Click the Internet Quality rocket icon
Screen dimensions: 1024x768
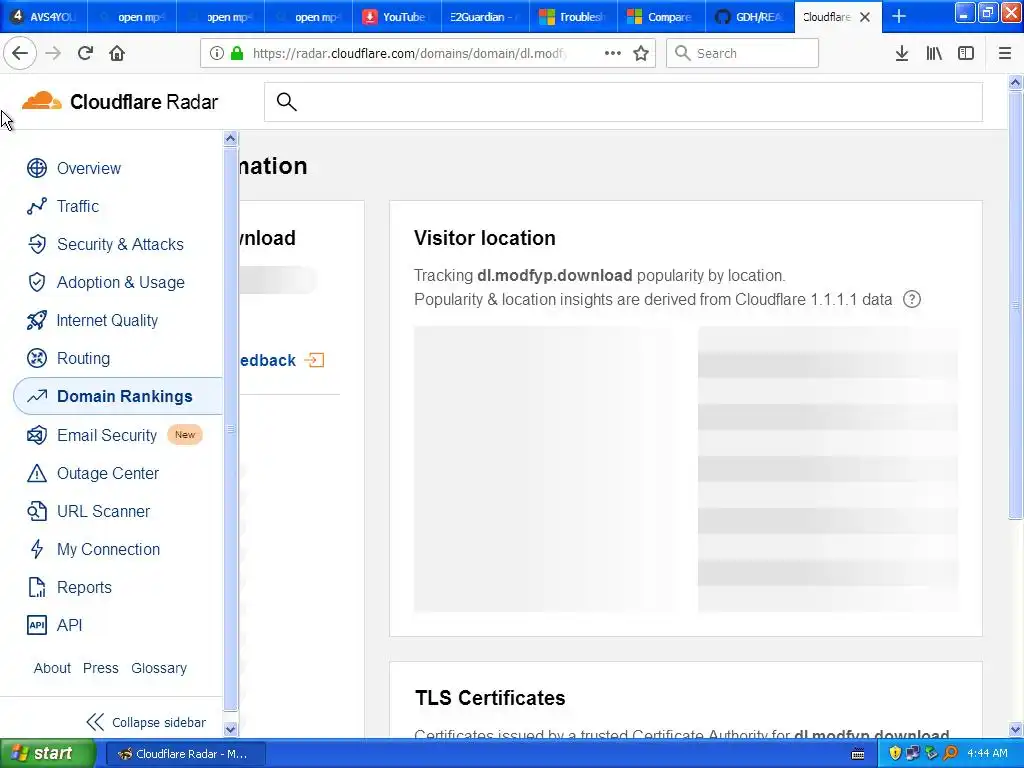pyautogui.click(x=37, y=321)
